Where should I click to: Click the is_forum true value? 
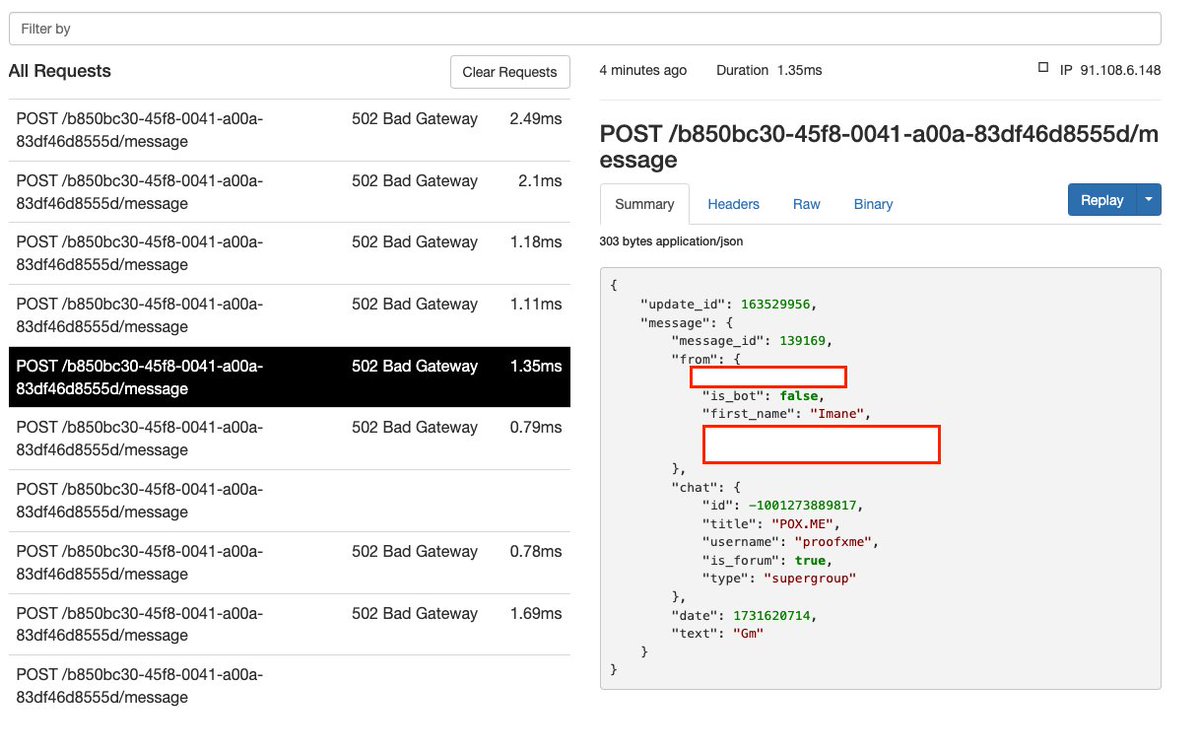(813, 560)
